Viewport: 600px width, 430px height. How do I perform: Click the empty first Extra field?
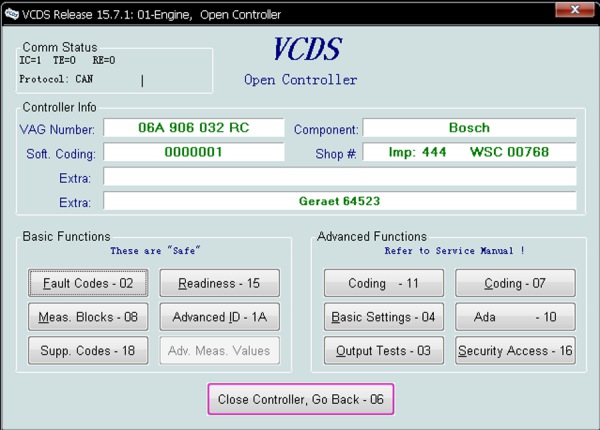click(x=340, y=177)
